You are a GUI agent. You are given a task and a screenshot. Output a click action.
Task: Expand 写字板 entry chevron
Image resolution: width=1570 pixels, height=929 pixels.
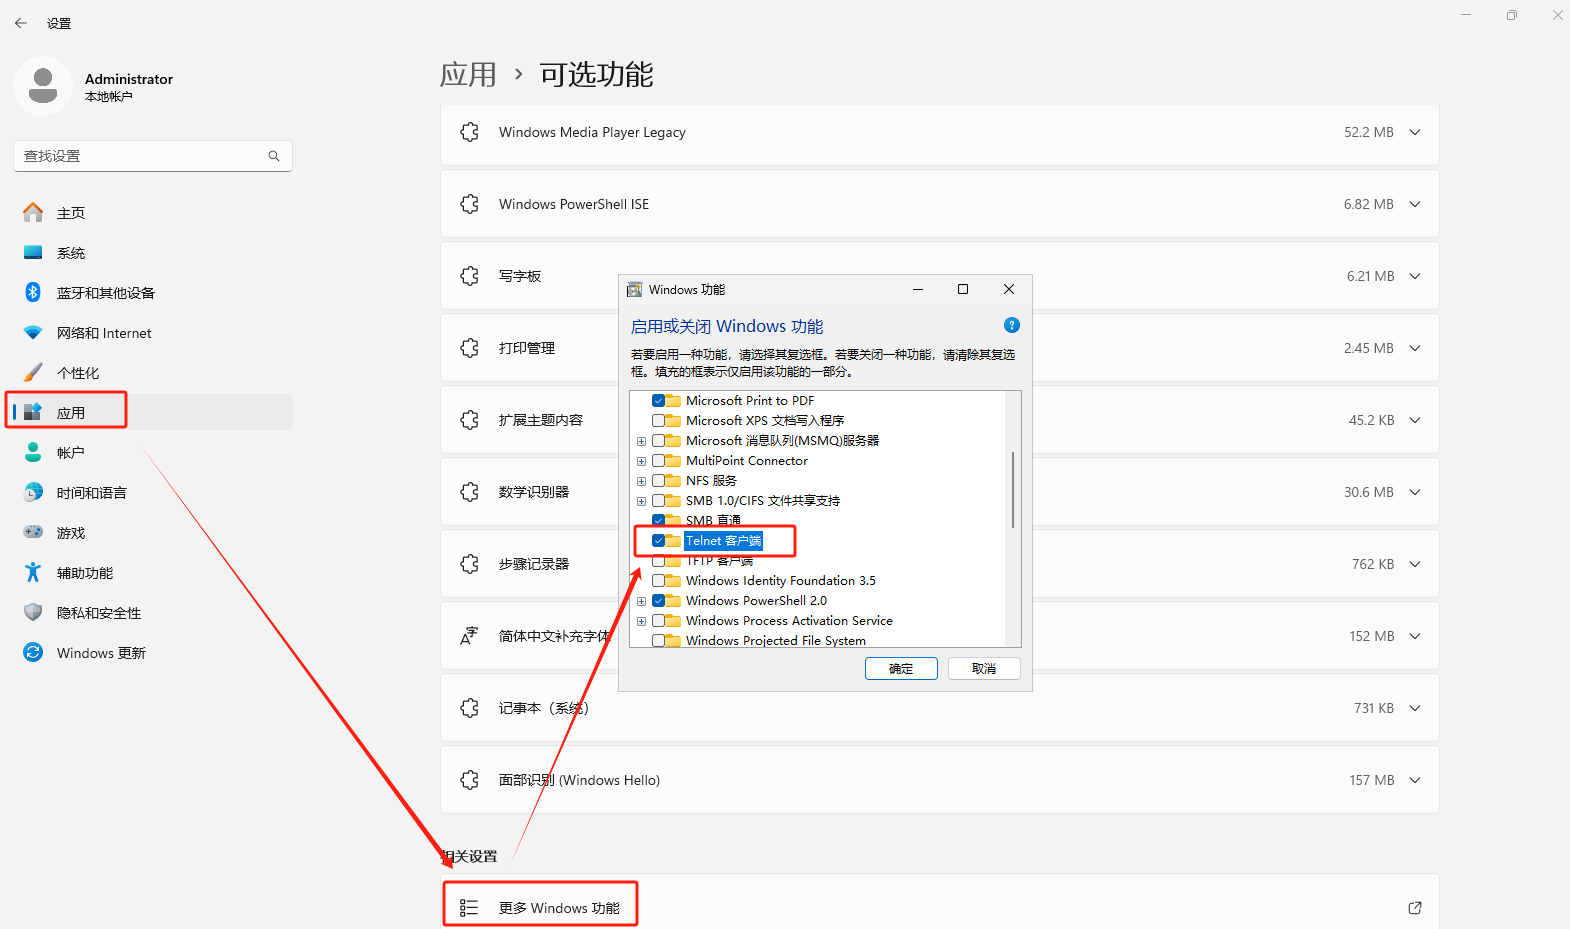[1415, 276]
